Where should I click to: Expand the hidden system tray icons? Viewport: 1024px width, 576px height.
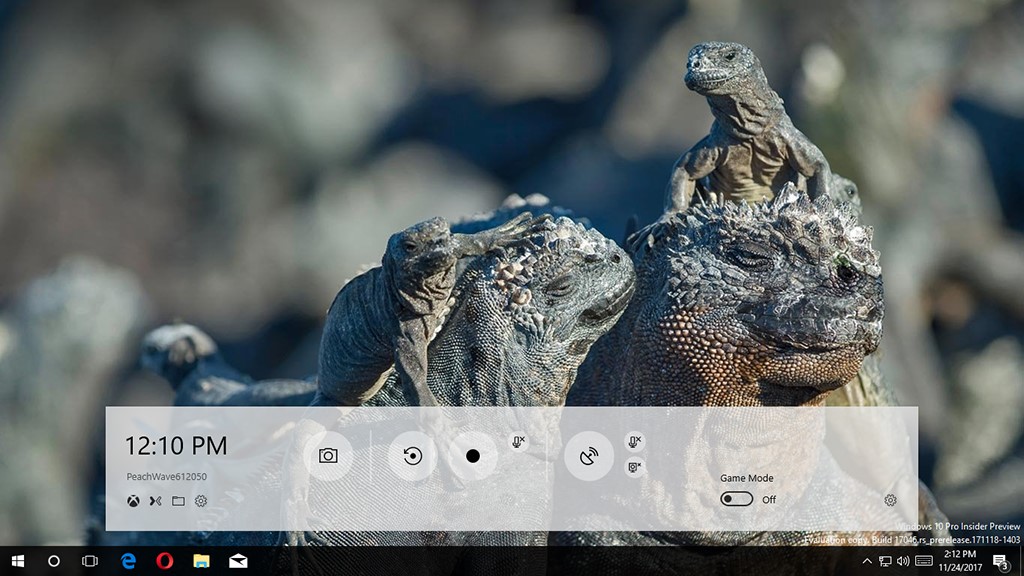pyautogui.click(x=867, y=561)
